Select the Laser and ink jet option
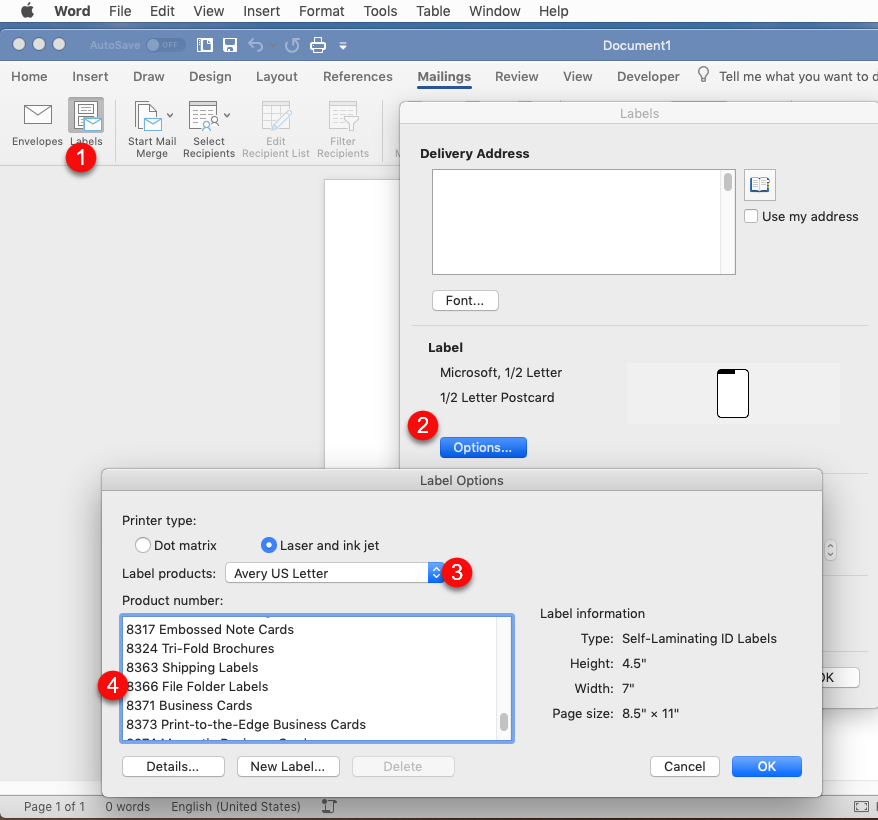 pyautogui.click(x=269, y=545)
